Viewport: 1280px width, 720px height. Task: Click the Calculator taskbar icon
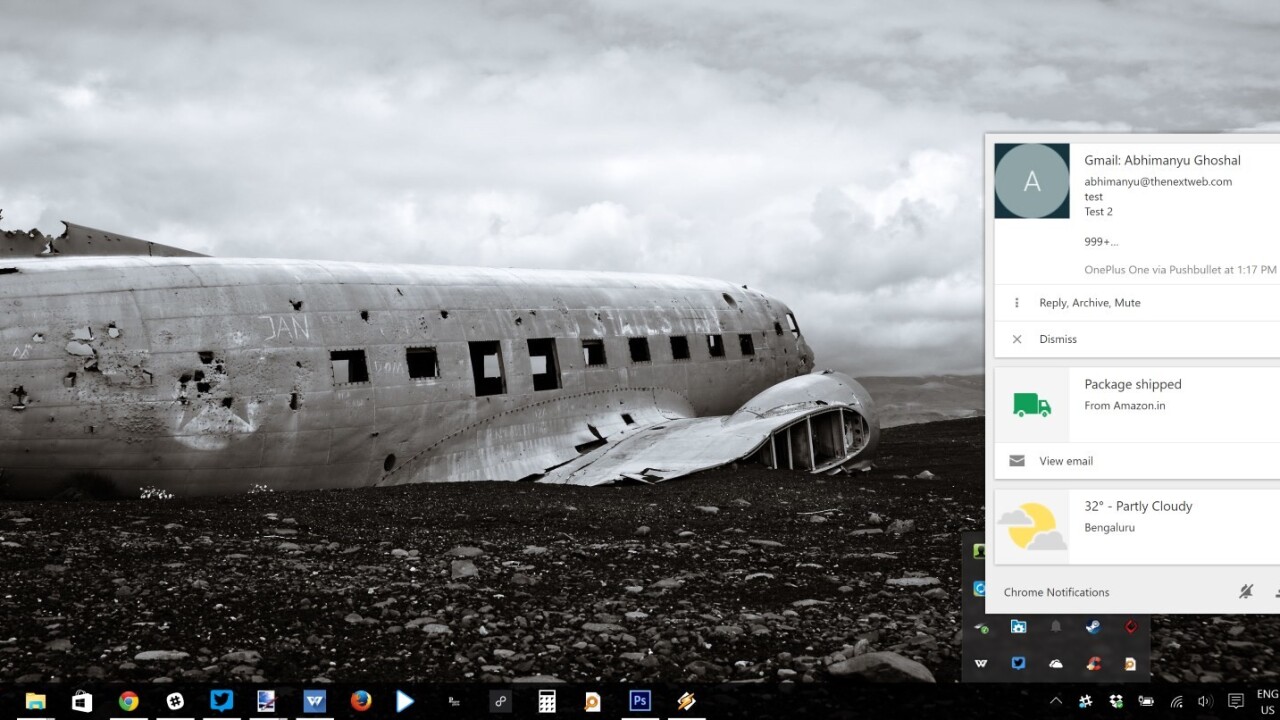(x=547, y=701)
